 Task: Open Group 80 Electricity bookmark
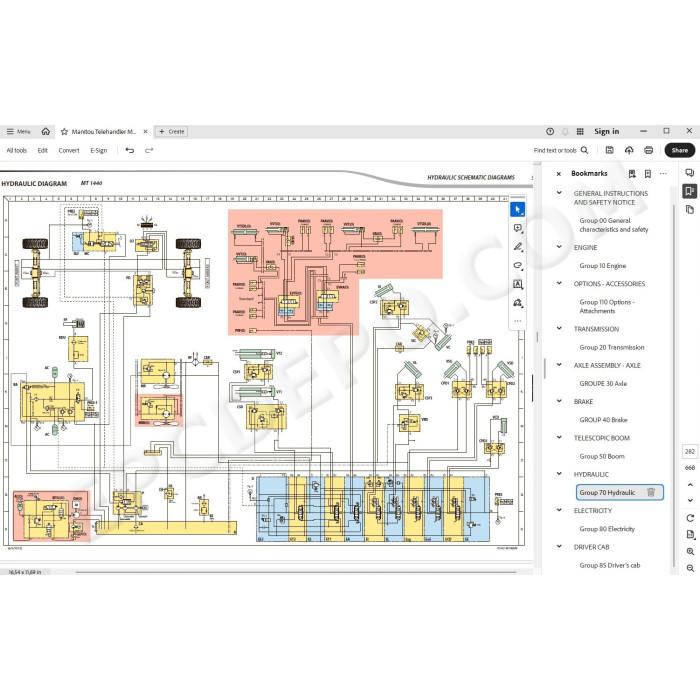(x=607, y=529)
